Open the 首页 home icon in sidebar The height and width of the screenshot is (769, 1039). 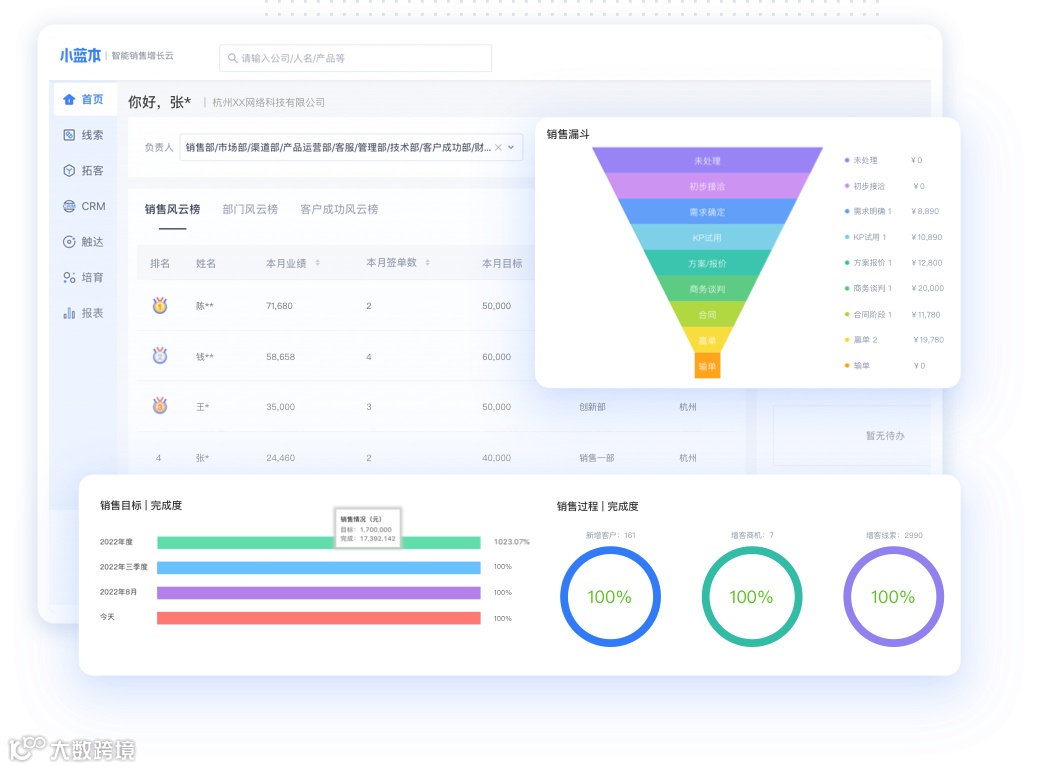point(69,99)
